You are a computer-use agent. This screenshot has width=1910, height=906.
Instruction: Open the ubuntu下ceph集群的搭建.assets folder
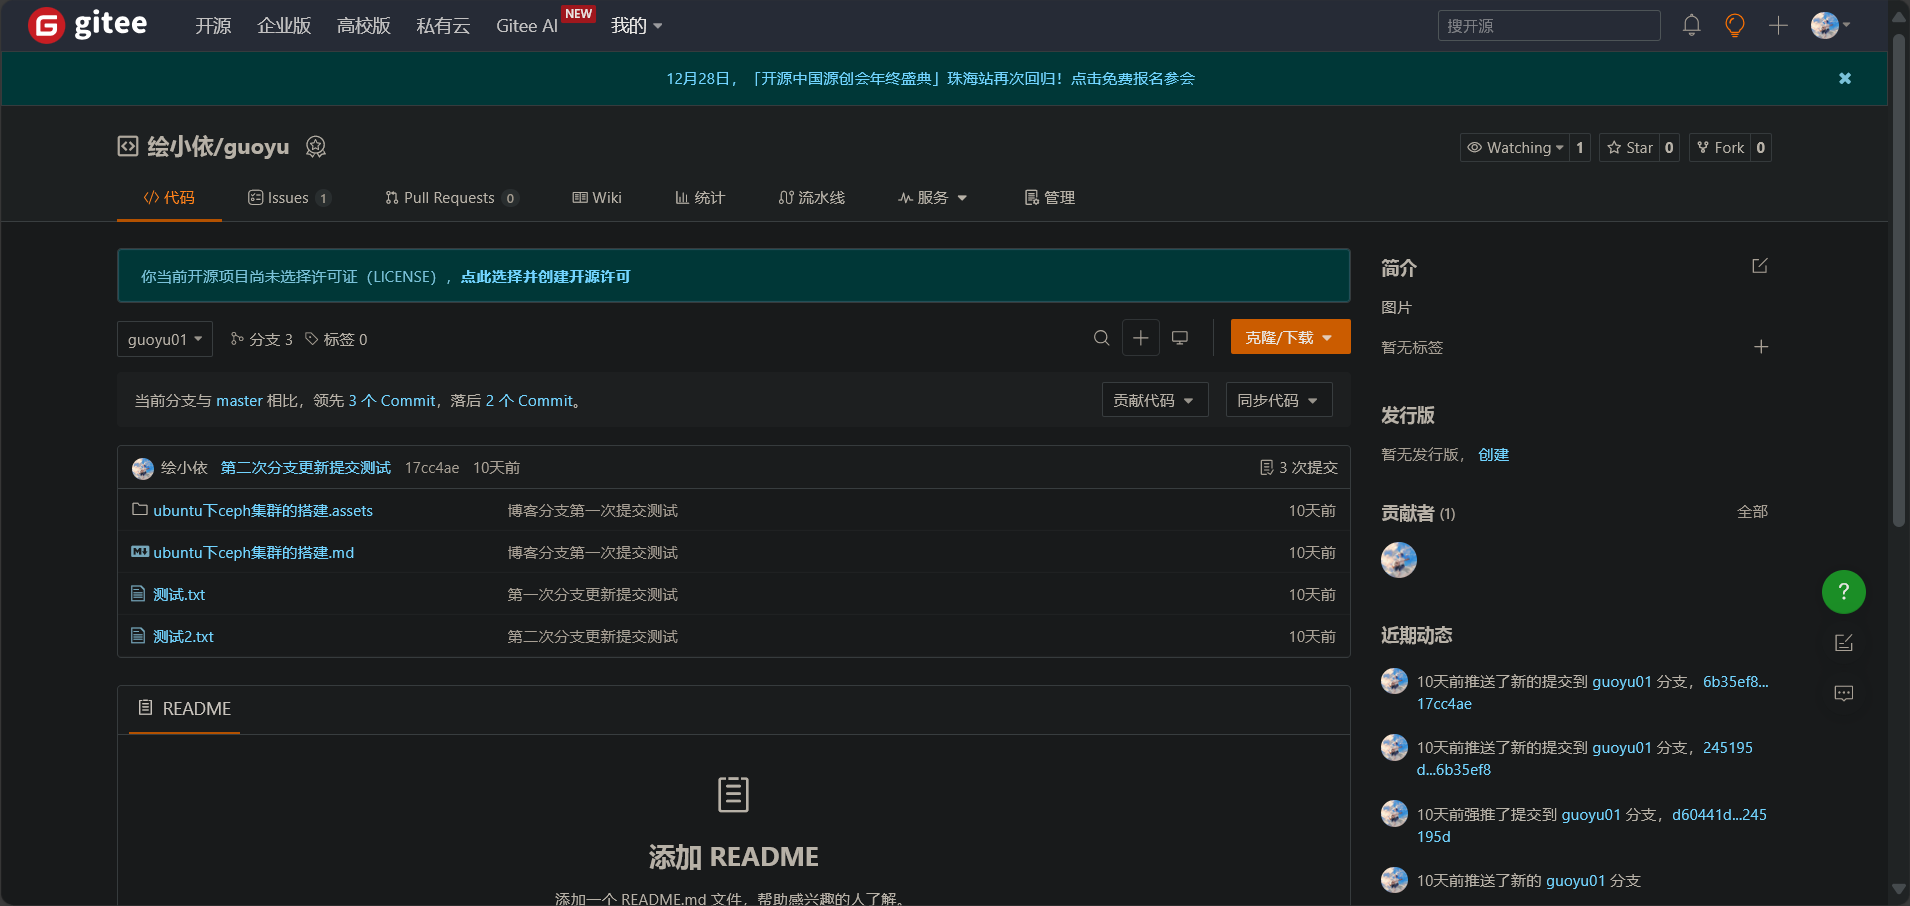(263, 510)
